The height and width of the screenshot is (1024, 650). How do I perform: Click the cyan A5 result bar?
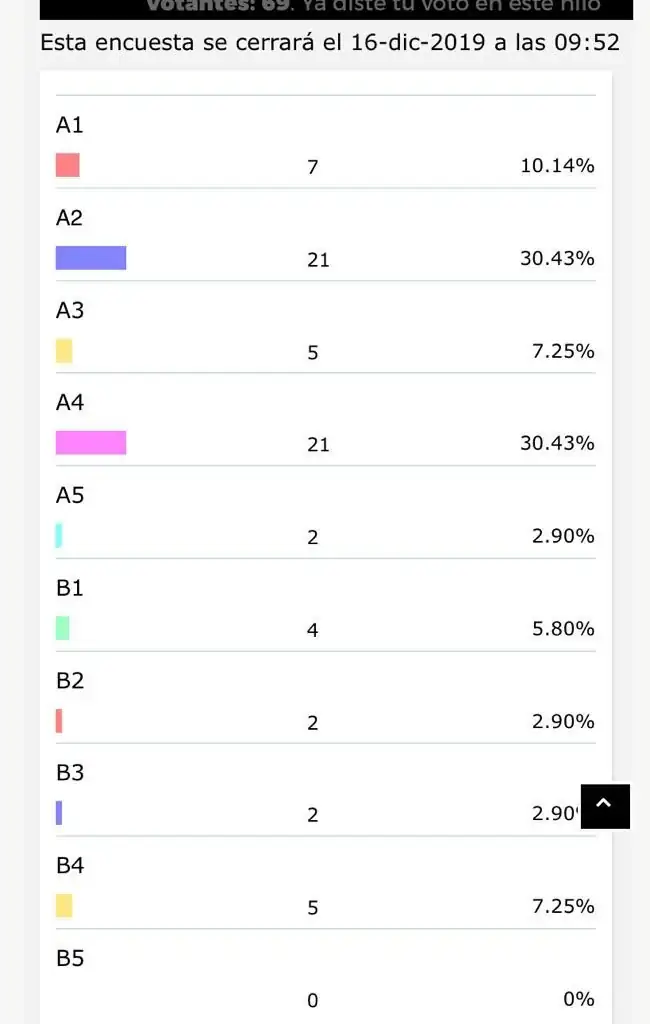coord(59,536)
